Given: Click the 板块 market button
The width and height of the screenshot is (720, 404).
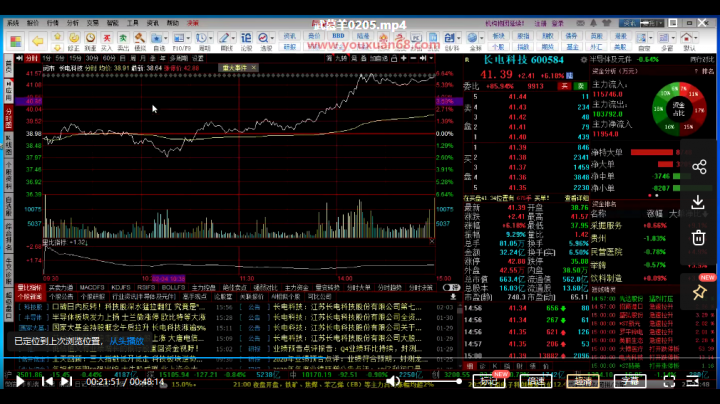Looking at the screenshot, I should click(498, 36).
